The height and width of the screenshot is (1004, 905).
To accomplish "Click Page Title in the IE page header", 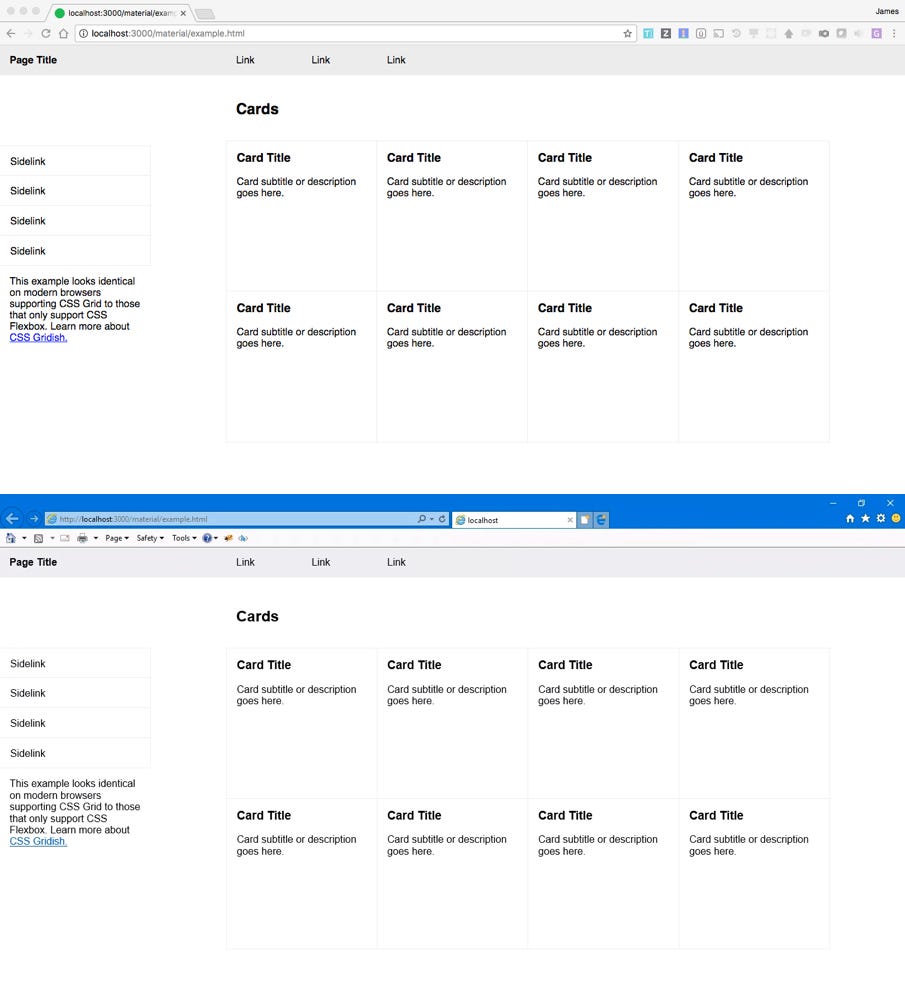I will click(33, 562).
